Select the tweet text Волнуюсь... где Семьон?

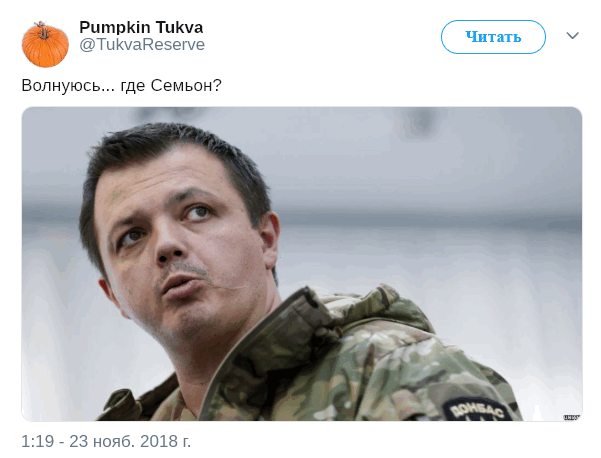[121, 85]
